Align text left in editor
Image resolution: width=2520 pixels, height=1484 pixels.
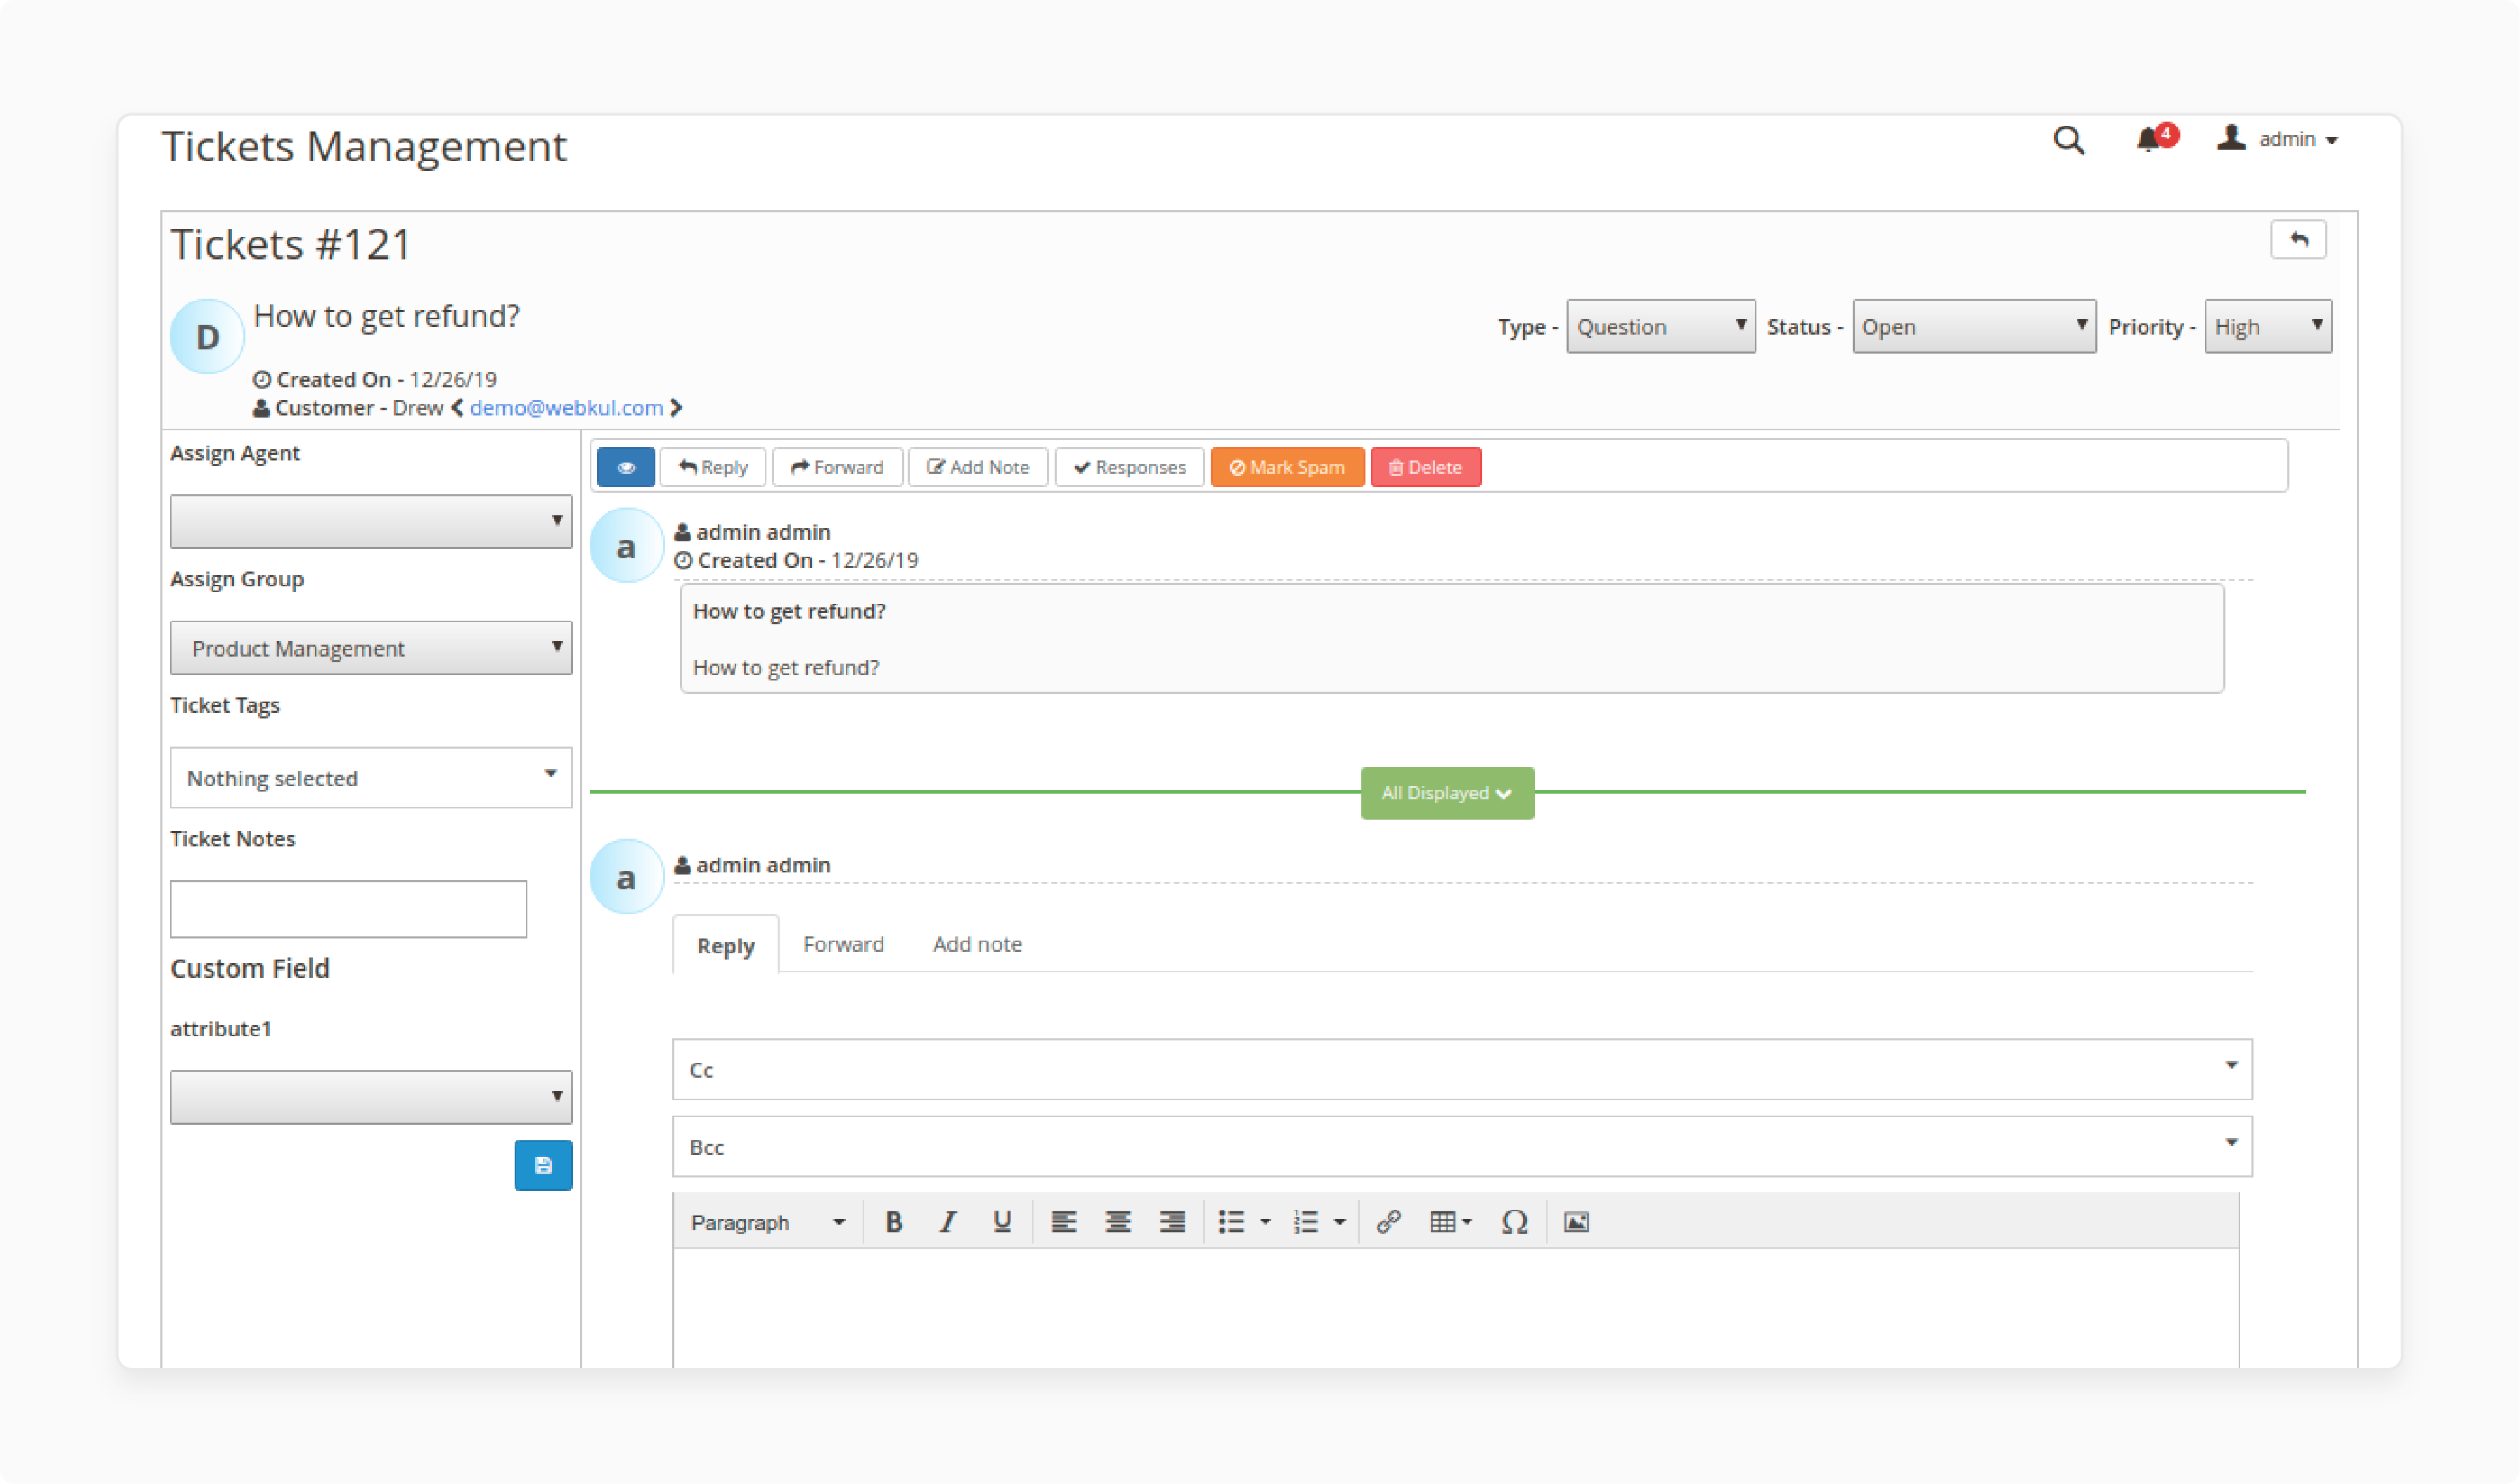1064,1222
